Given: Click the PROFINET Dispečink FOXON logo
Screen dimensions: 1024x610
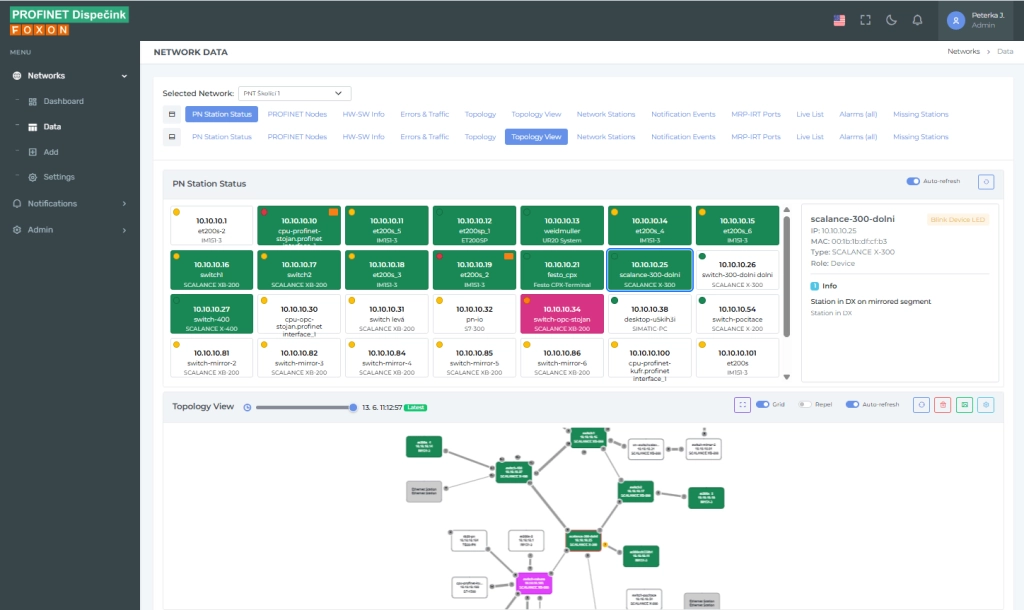Looking at the screenshot, I should tap(69, 21).
